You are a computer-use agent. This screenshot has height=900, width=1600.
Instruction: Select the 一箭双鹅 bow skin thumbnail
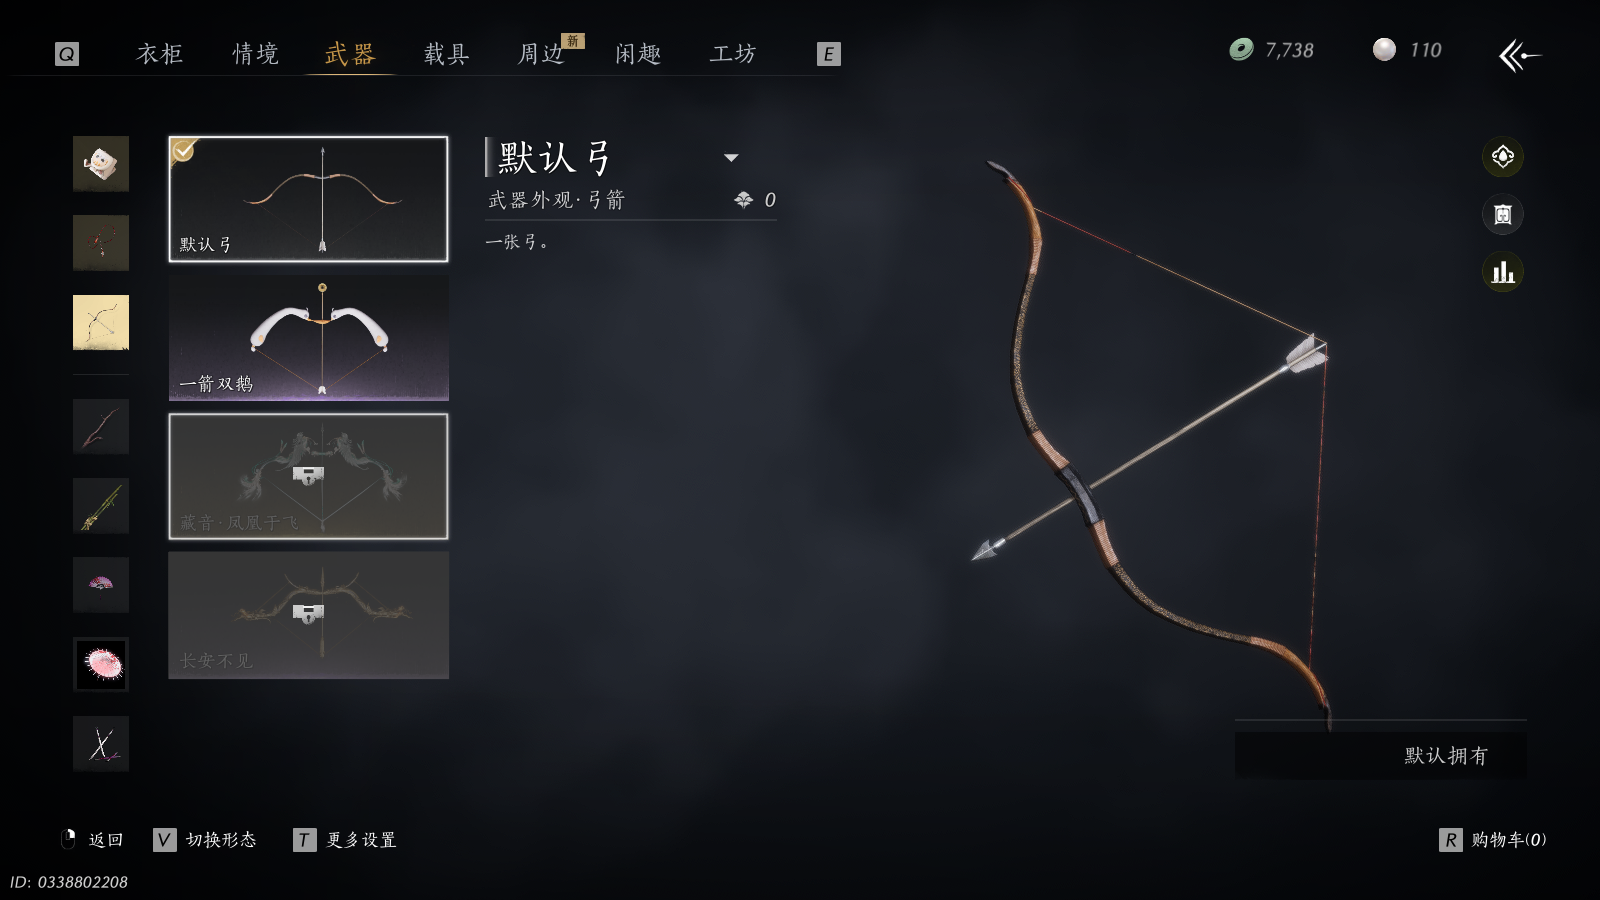tap(308, 338)
